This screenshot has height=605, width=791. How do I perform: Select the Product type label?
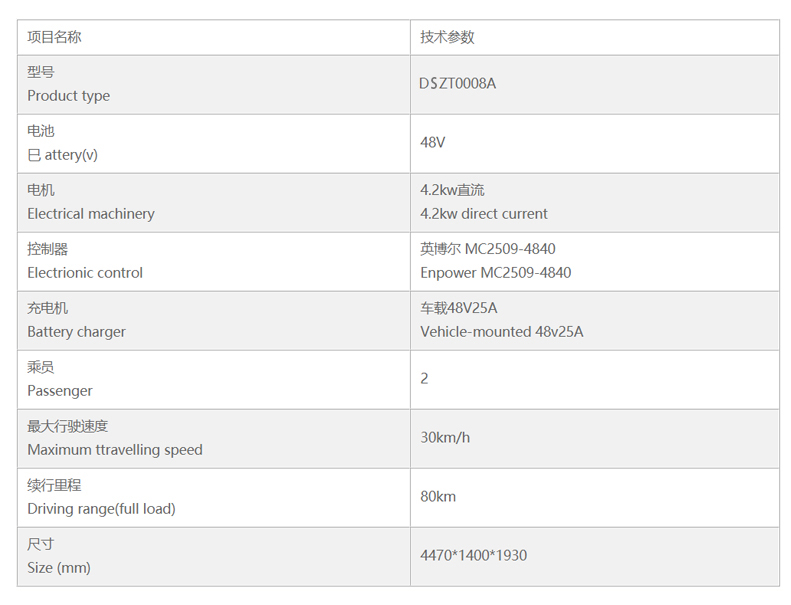[68, 96]
